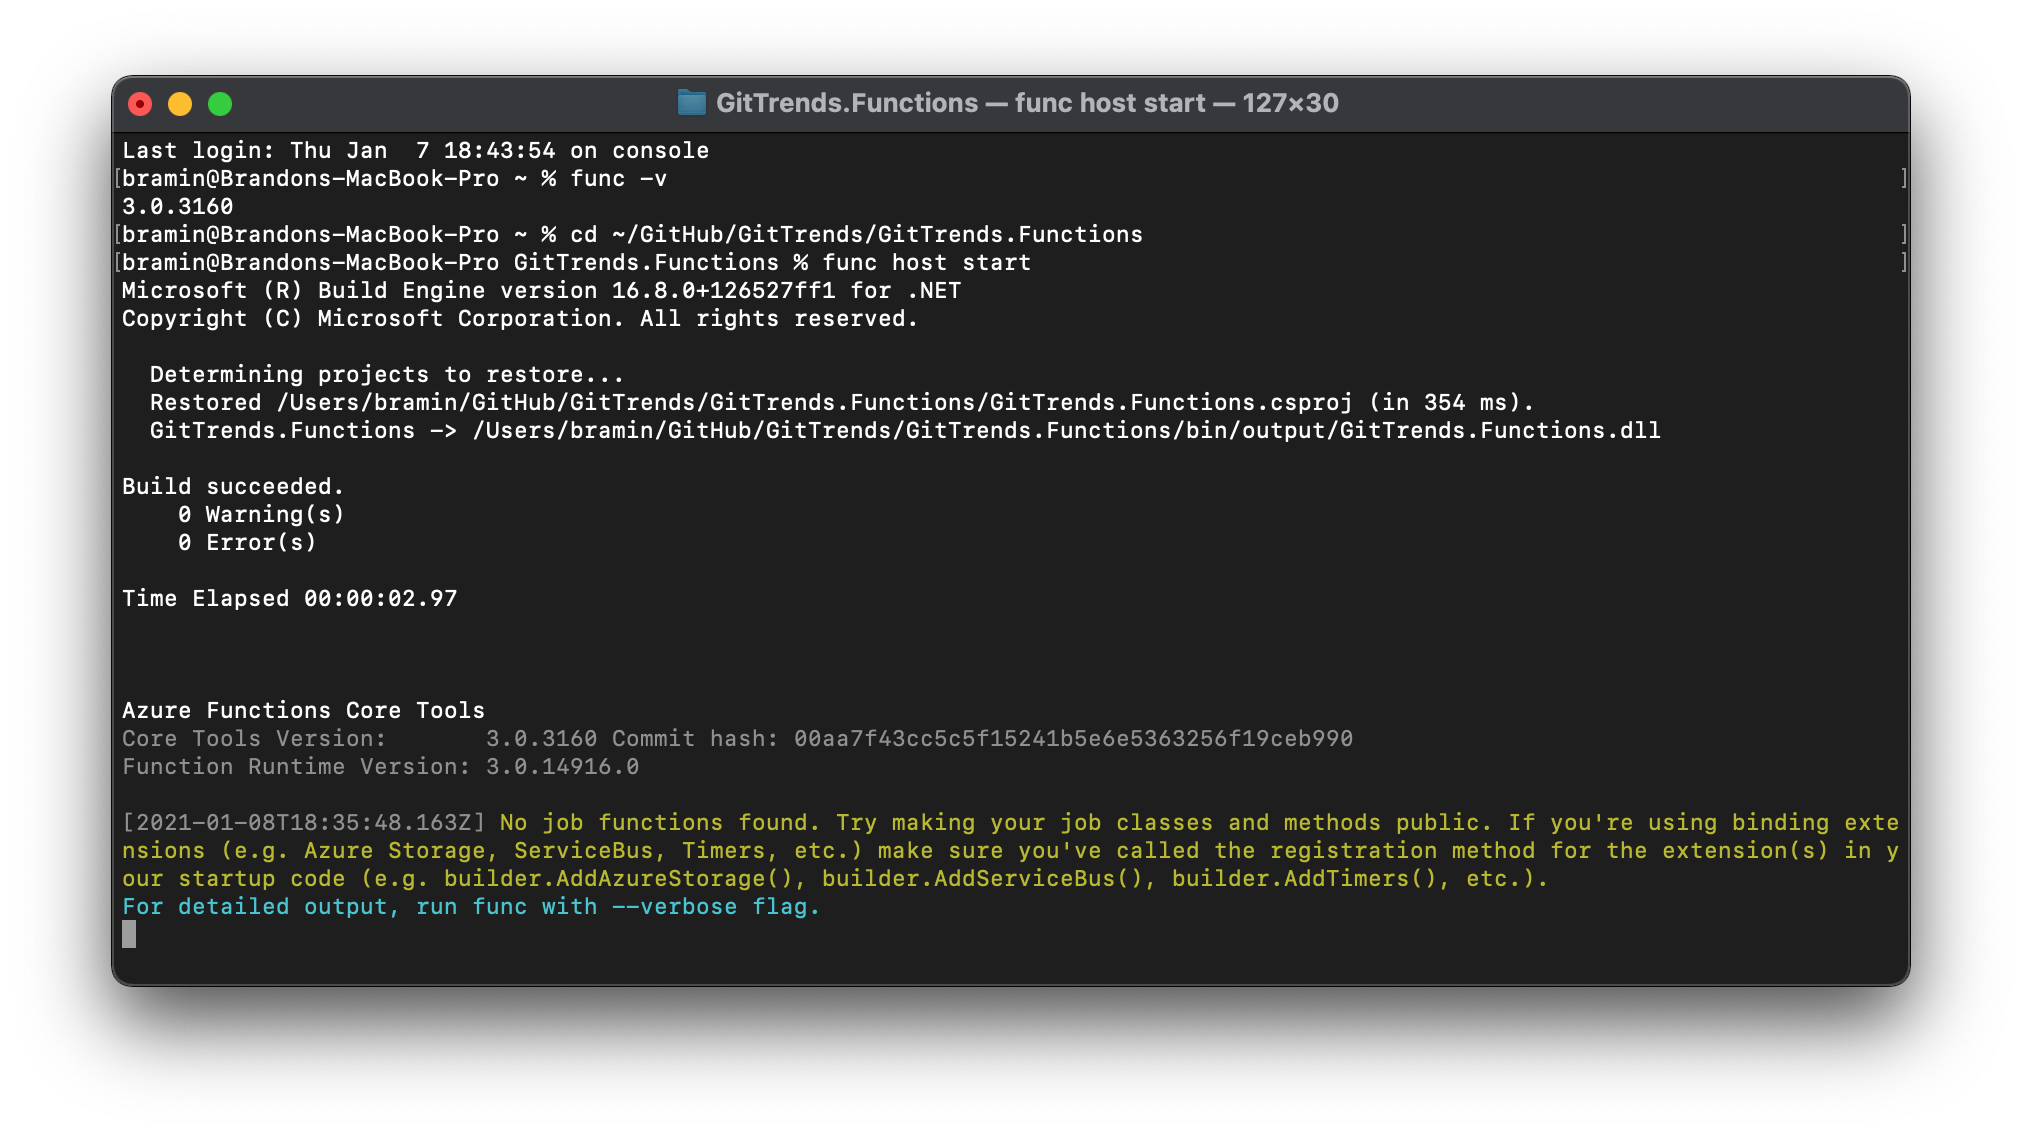Click the yellow minimize traffic light button
This screenshot has width=2022, height=1134.
(181, 103)
